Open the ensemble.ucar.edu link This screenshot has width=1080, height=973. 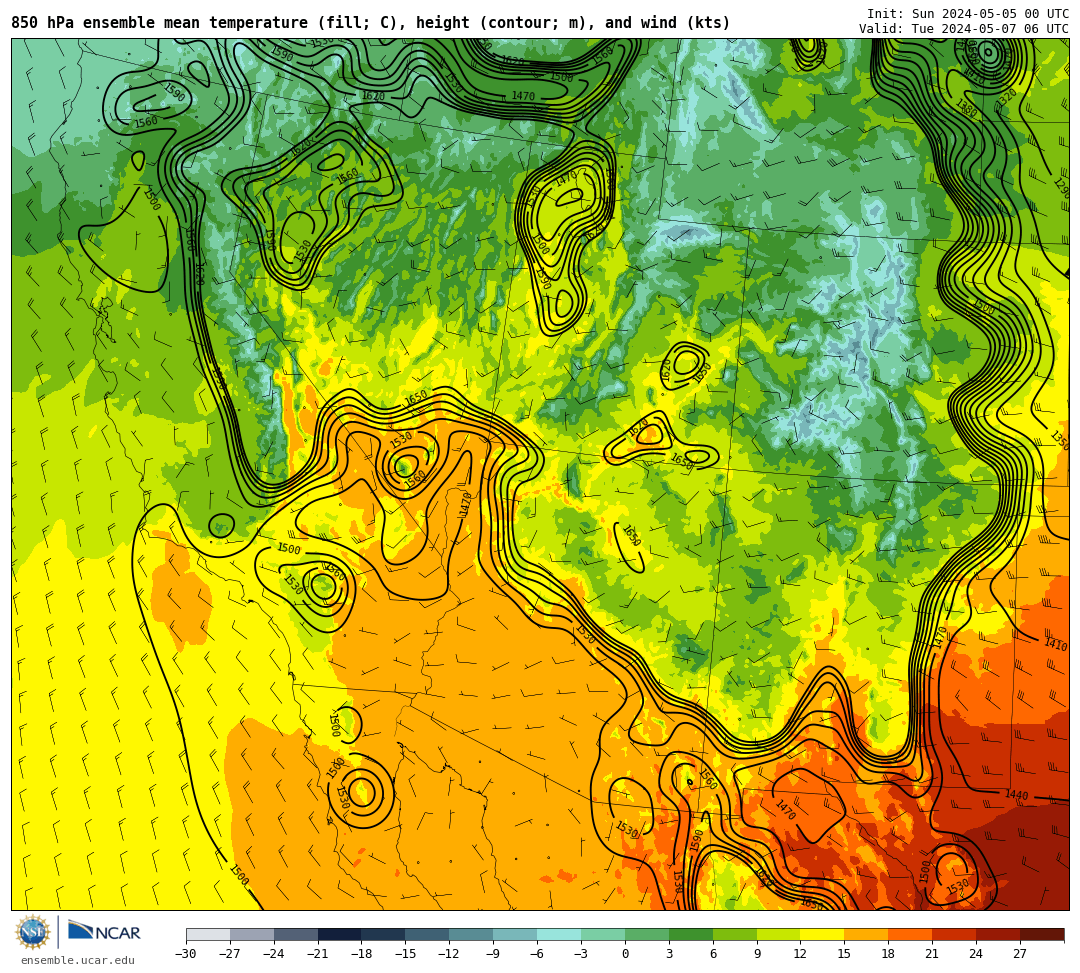78,960
